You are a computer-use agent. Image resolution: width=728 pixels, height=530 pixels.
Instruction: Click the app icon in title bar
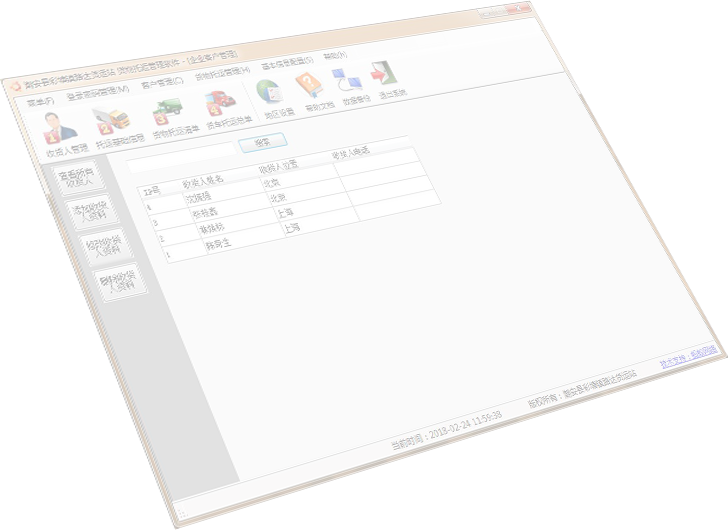(15, 86)
